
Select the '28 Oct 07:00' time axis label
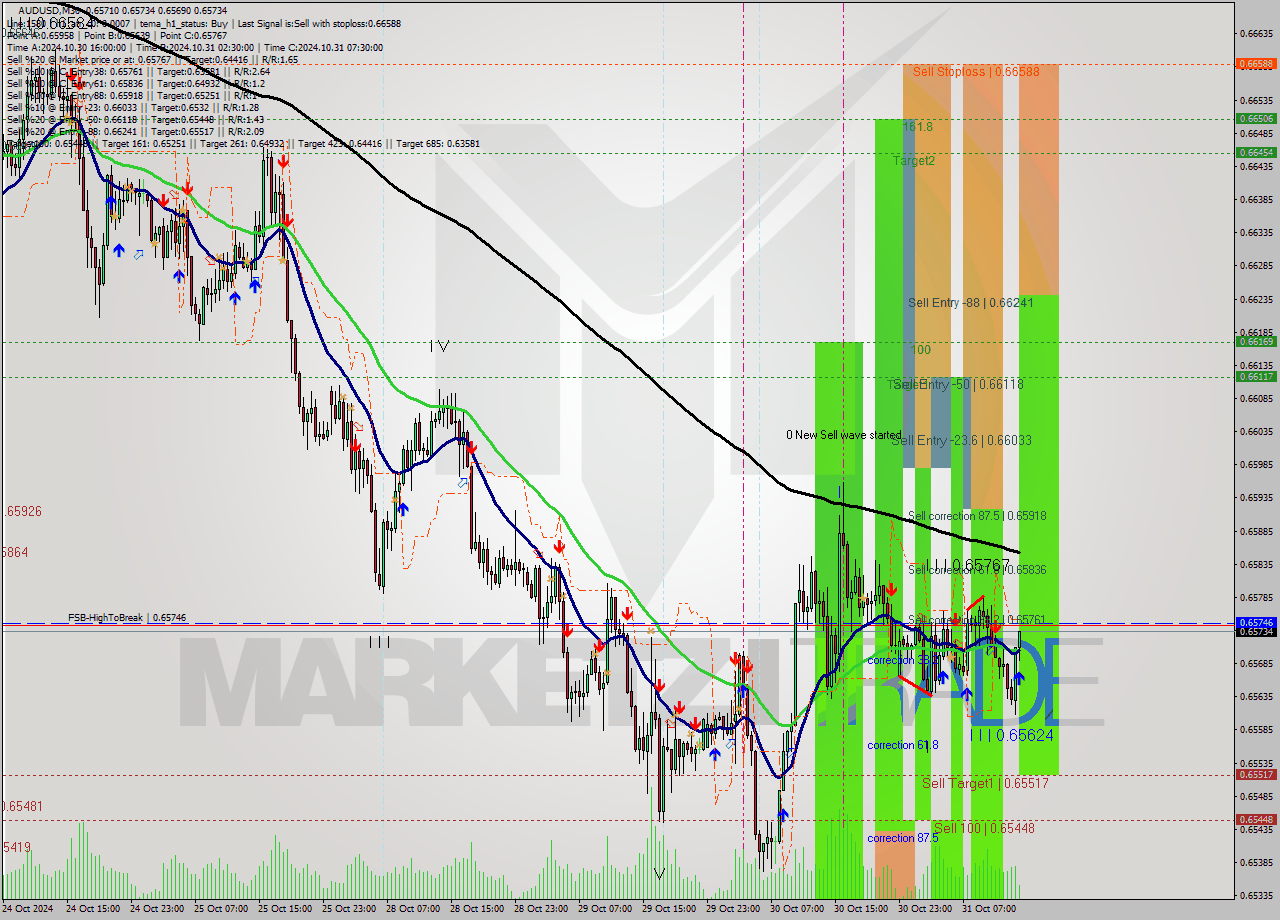click(412, 909)
